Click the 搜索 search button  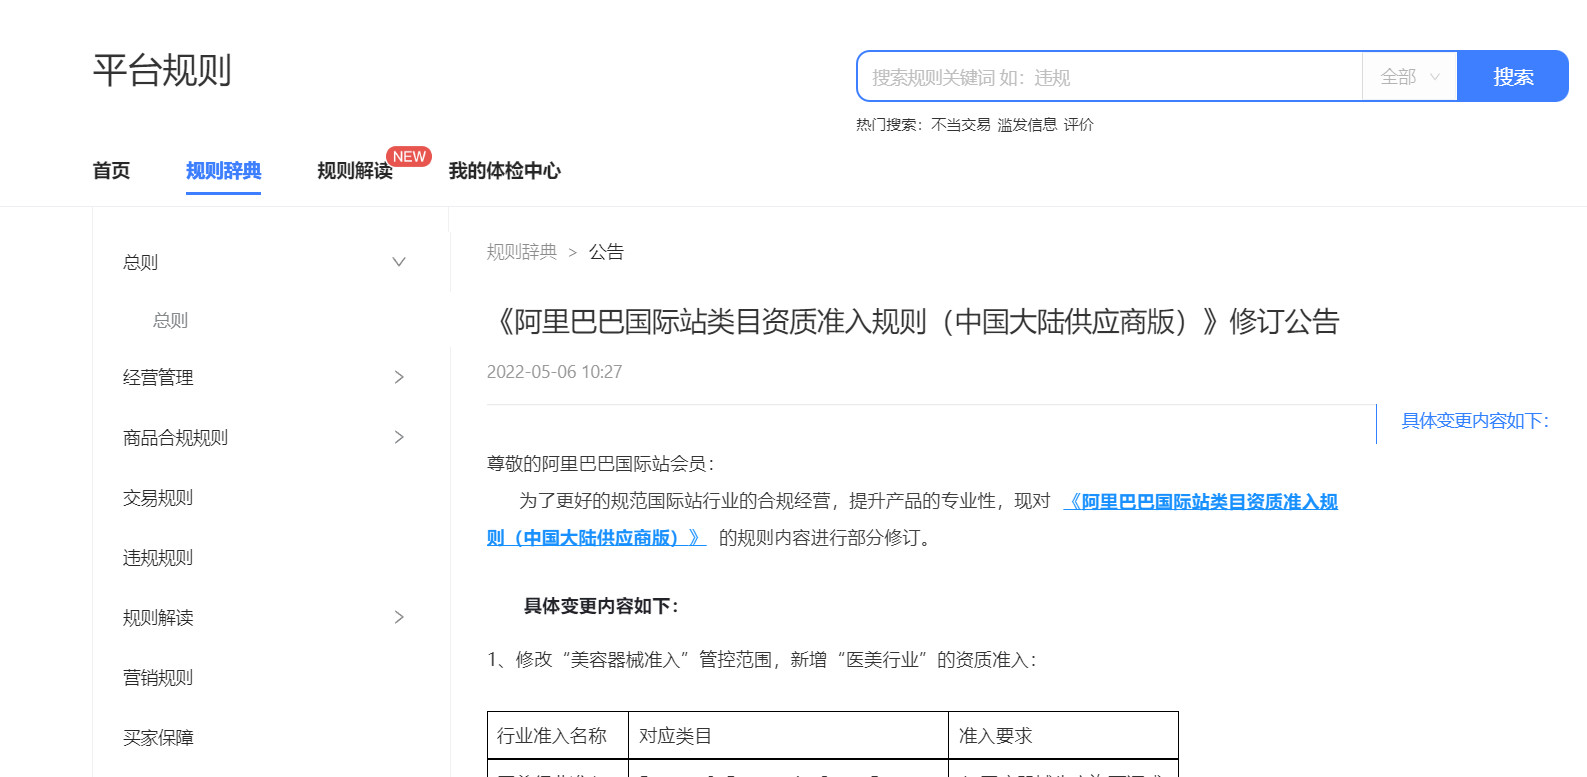click(x=1512, y=76)
